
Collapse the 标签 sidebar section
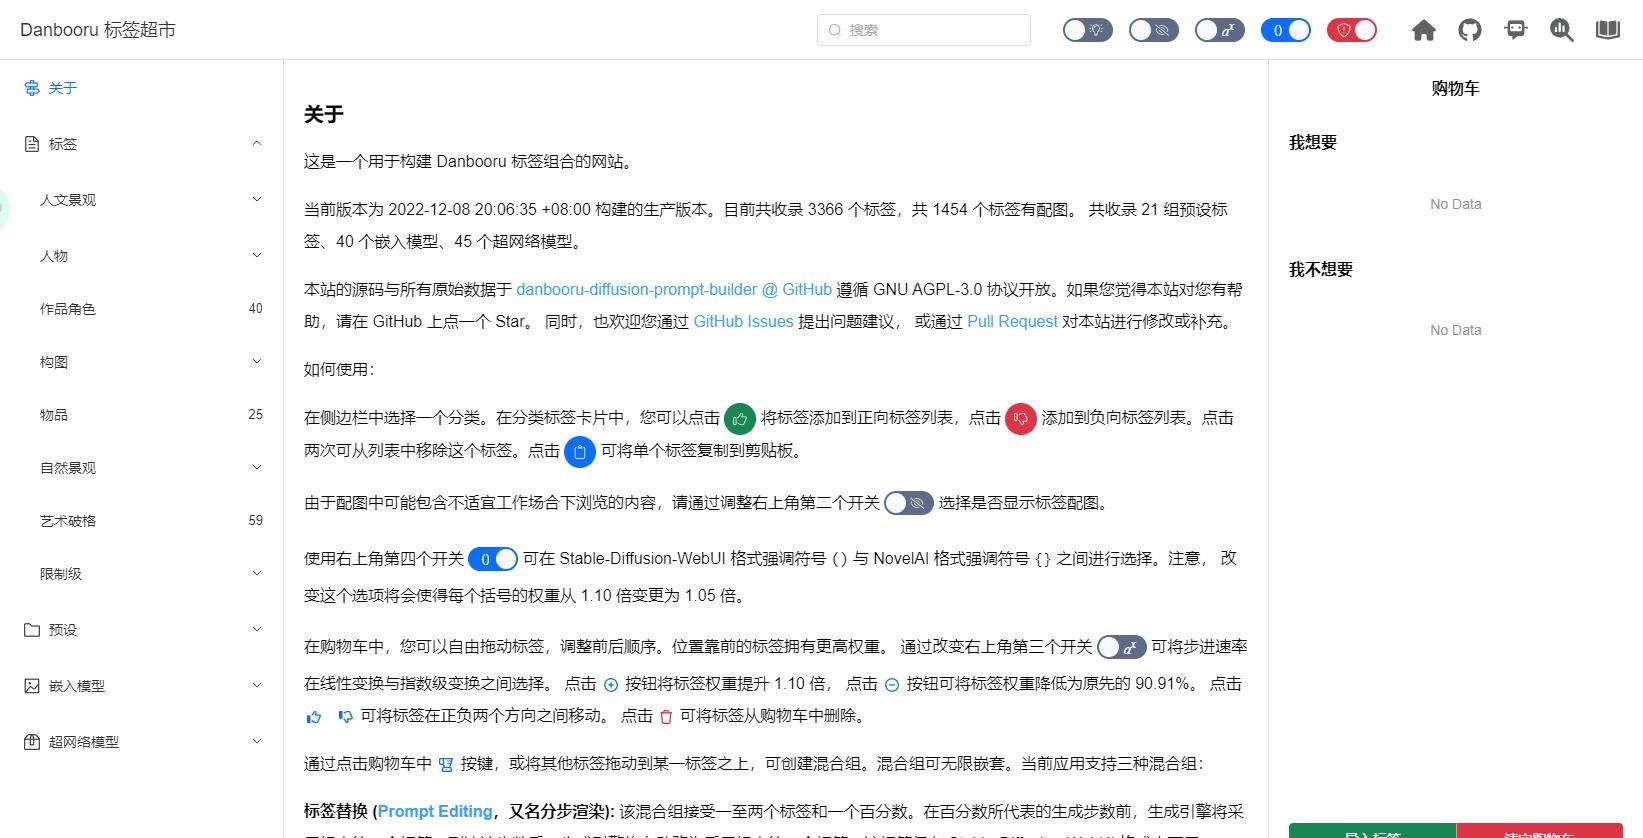pyautogui.click(x=142, y=144)
